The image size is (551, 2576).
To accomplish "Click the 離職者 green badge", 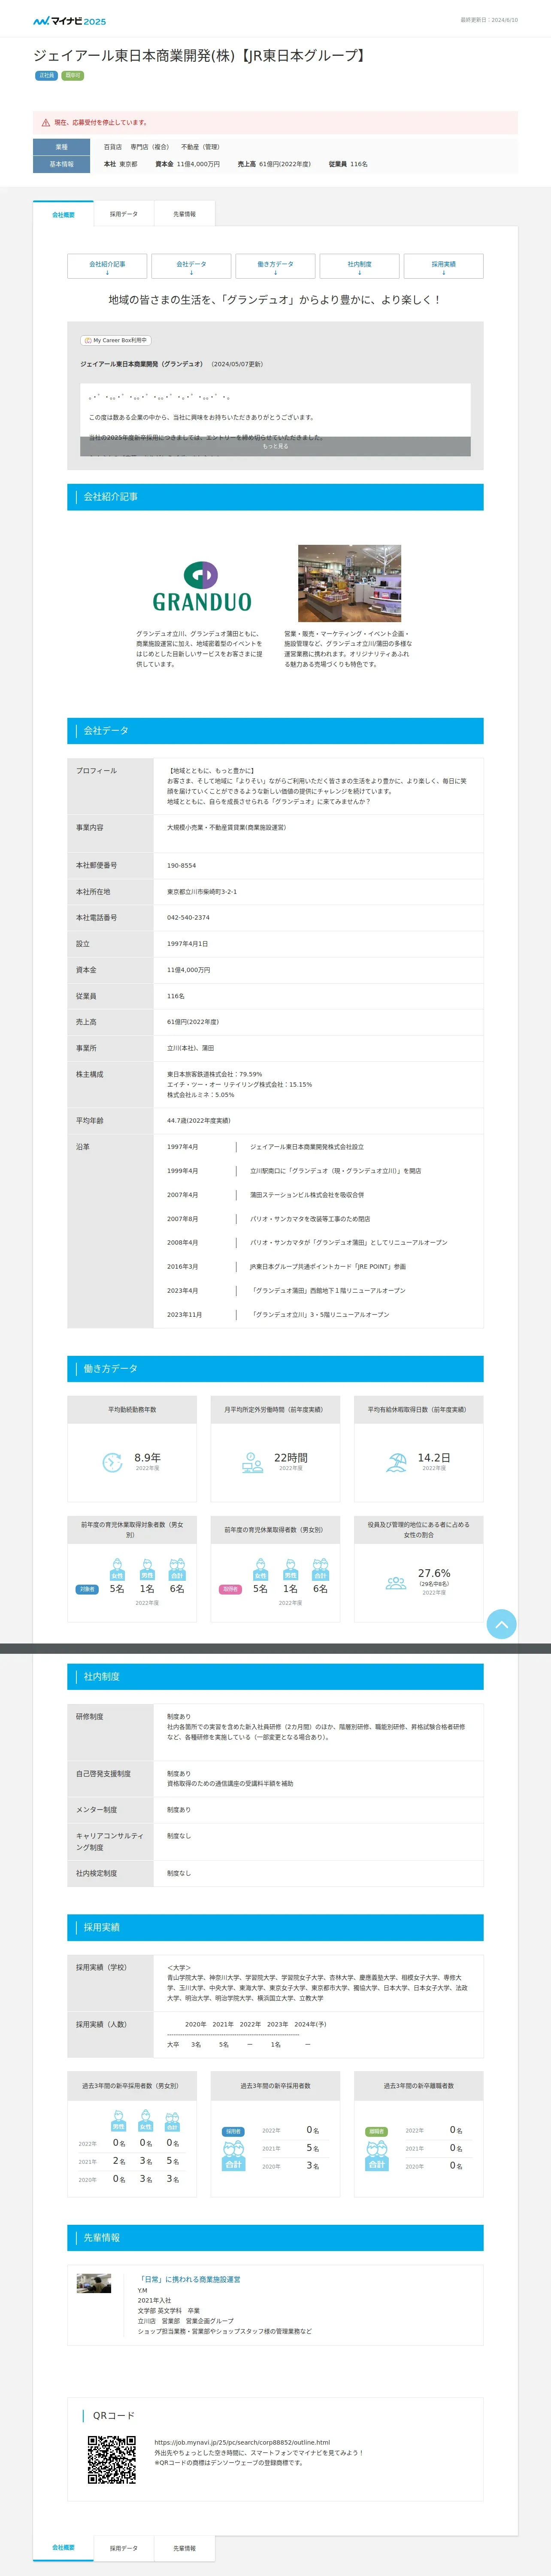I will (376, 2131).
